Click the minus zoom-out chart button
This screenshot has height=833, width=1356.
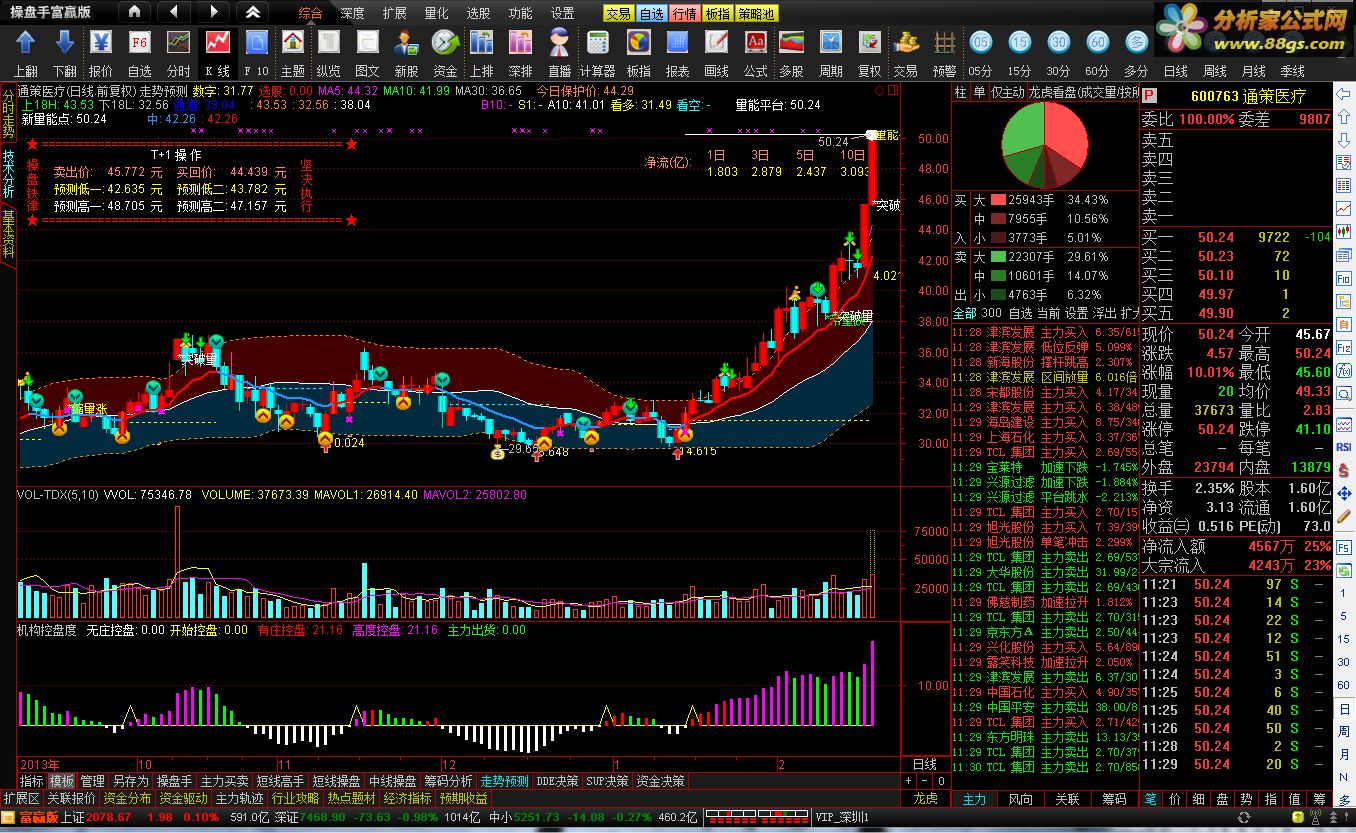tap(923, 780)
